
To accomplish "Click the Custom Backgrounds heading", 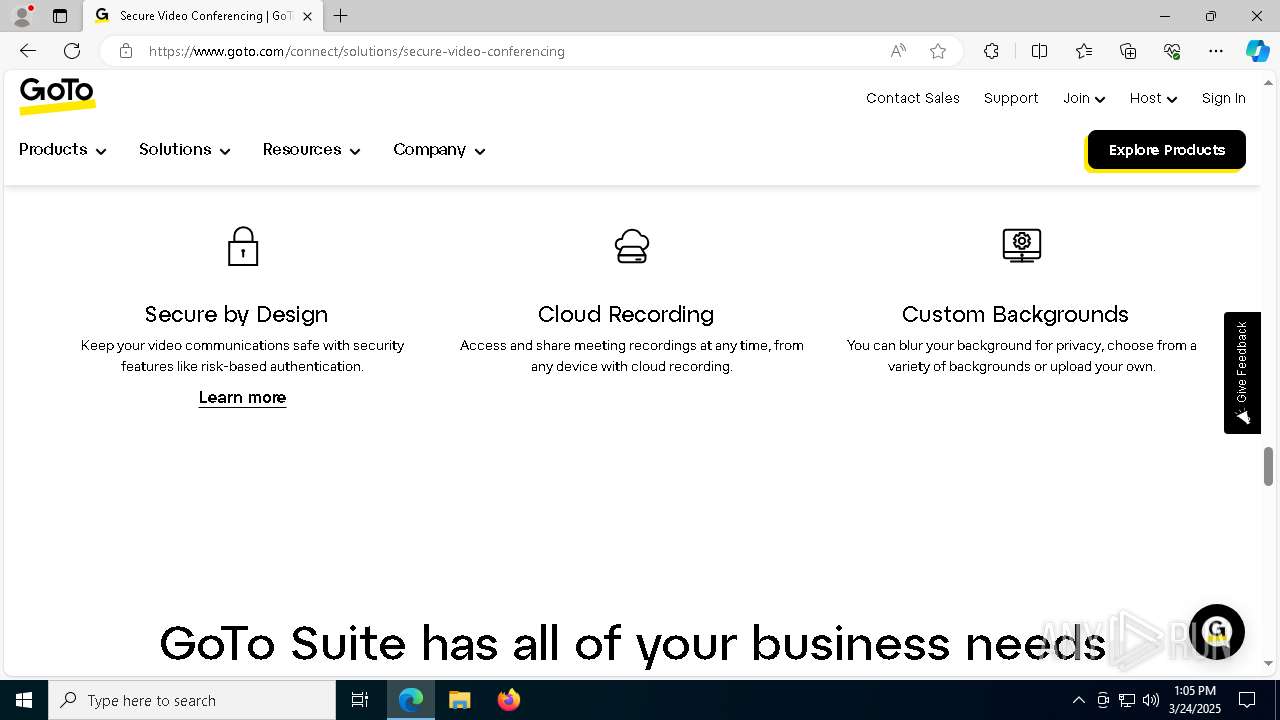I will point(1015,314).
